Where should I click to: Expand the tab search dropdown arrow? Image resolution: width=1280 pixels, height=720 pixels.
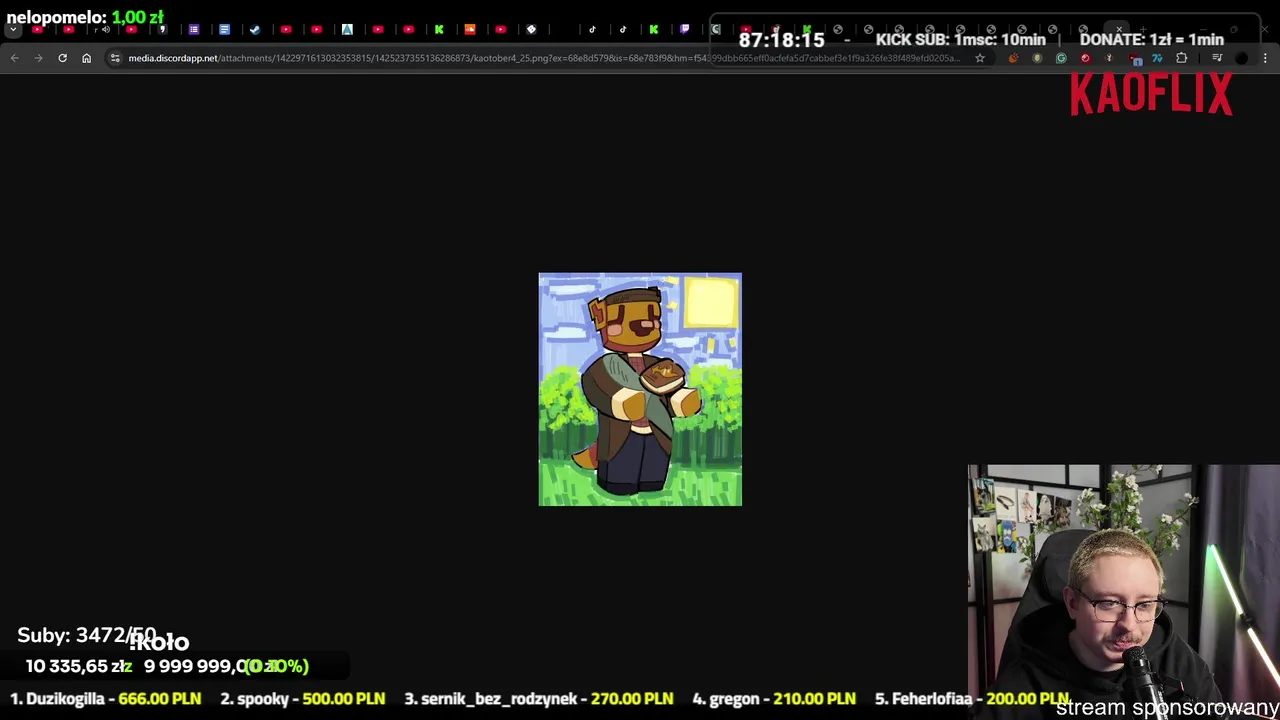point(13,29)
